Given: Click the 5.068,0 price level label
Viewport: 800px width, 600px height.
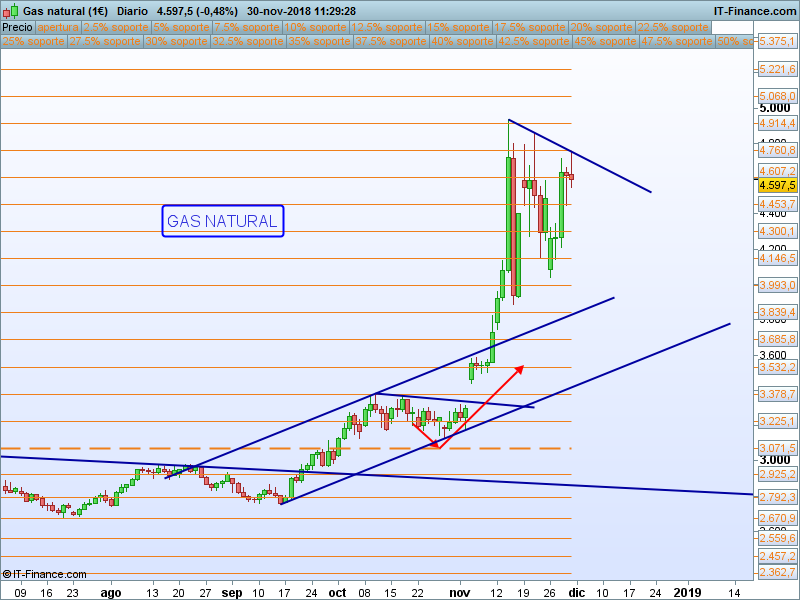Looking at the screenshot, I should click(x=777, y=96).
